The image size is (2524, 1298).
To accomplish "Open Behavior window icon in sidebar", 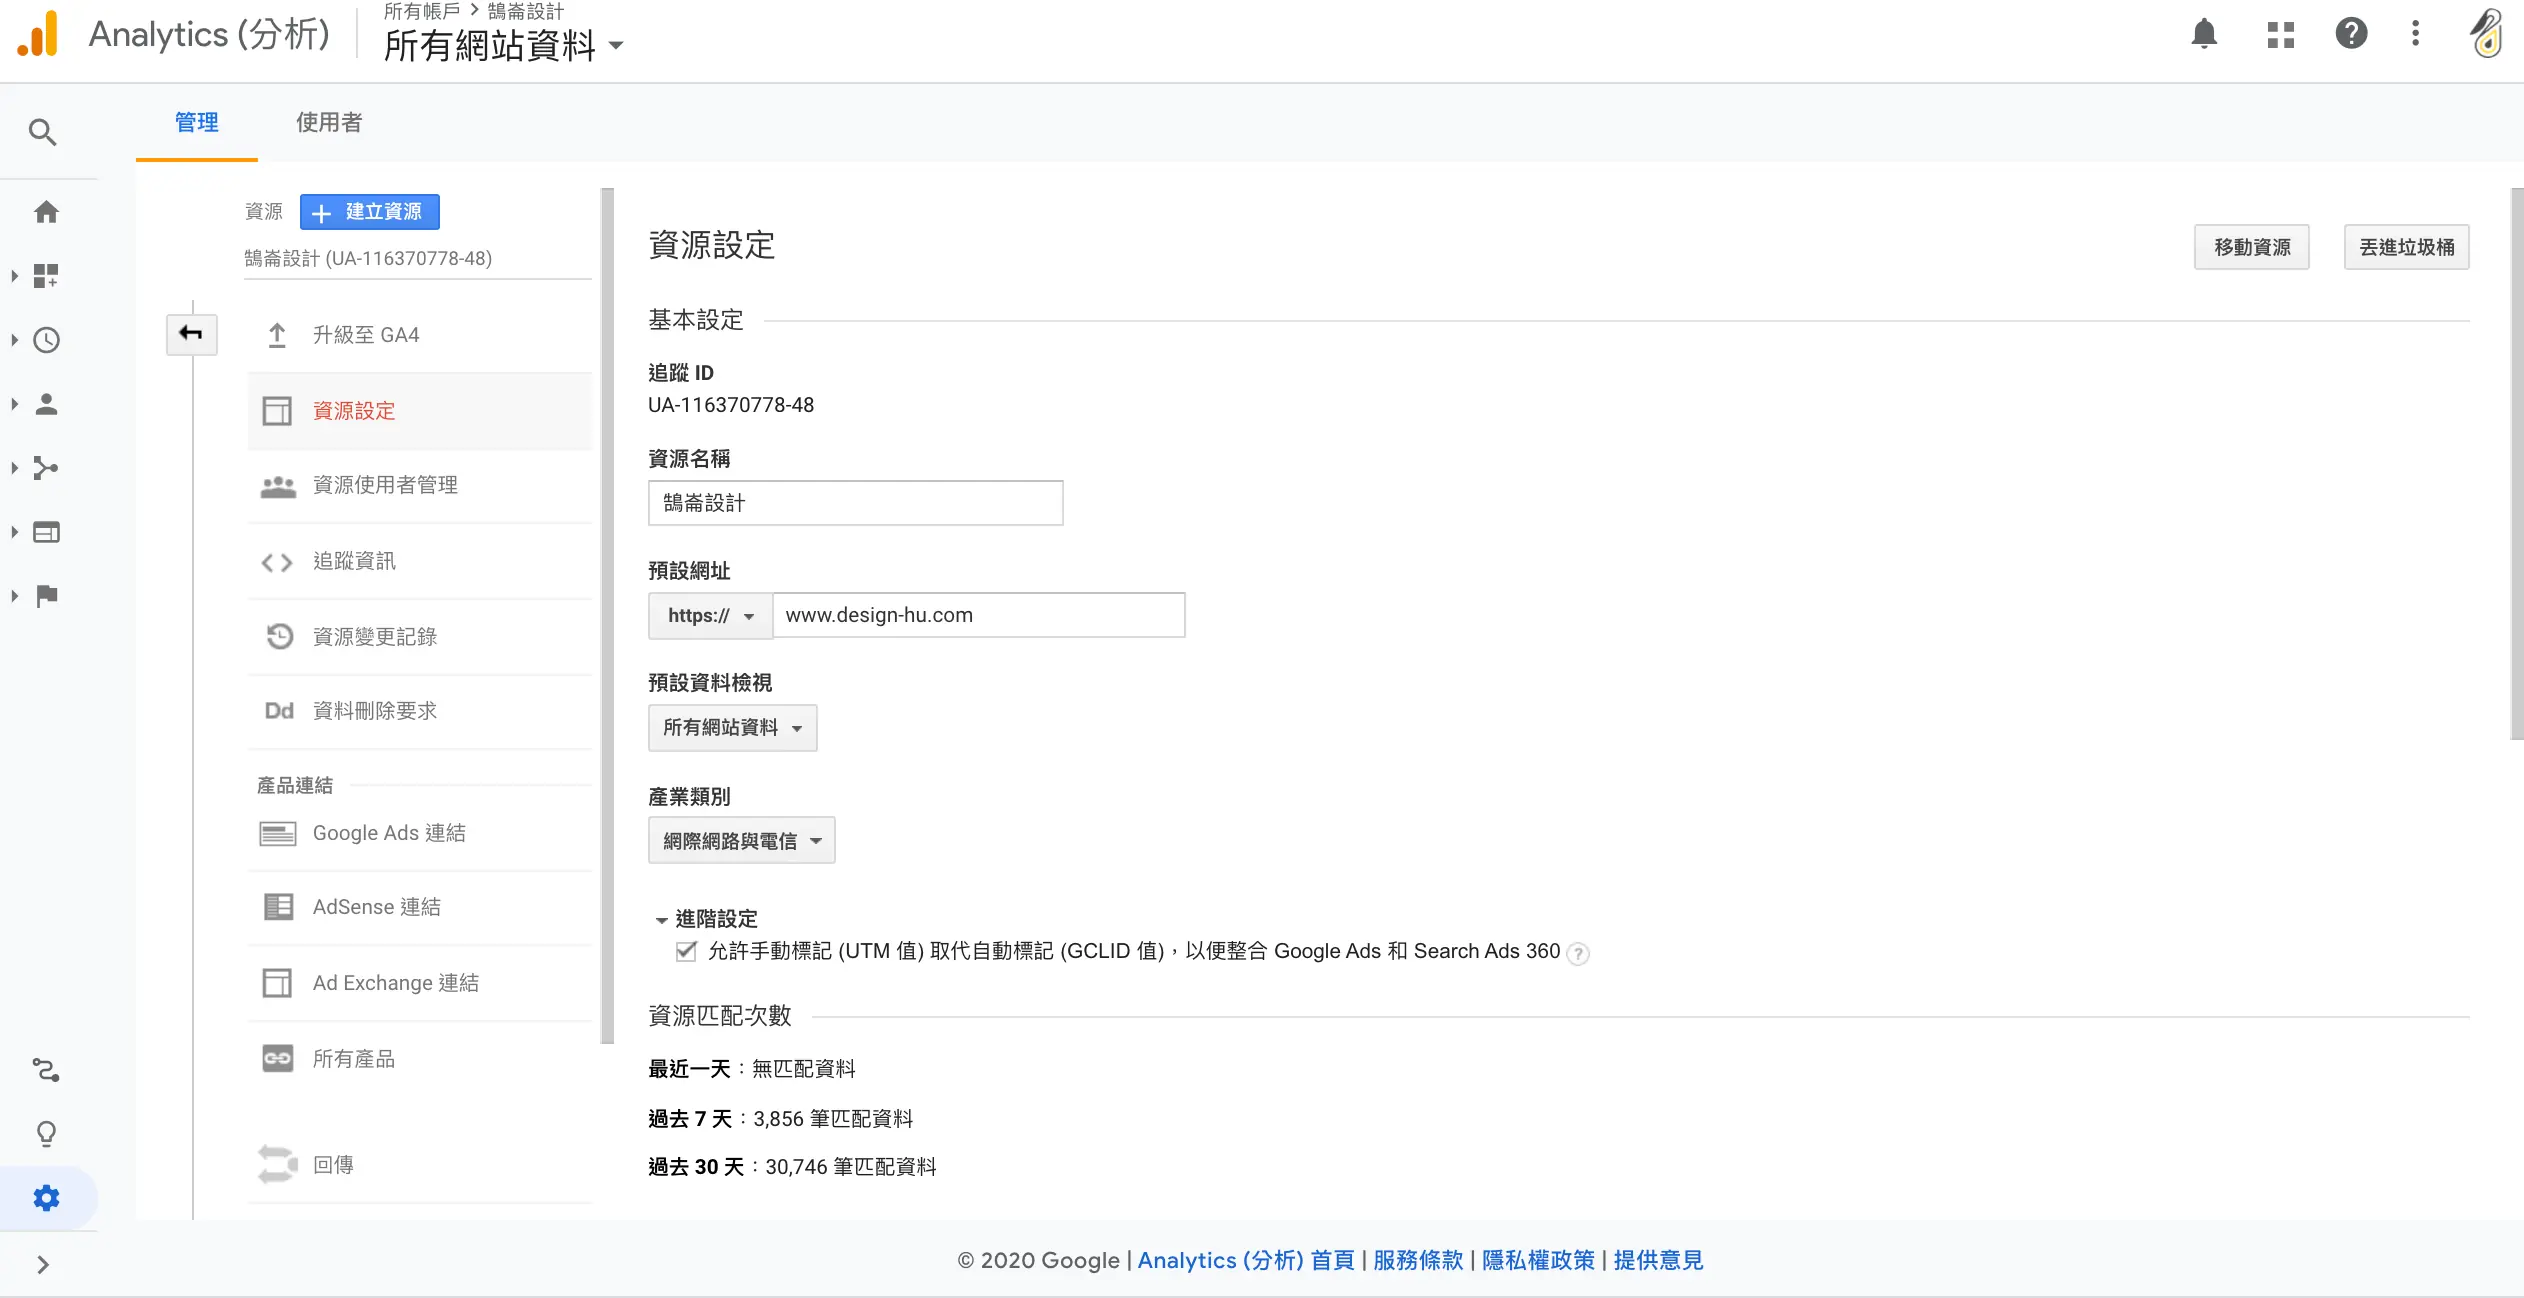I will pyautogui.click(x=46, y=532).
